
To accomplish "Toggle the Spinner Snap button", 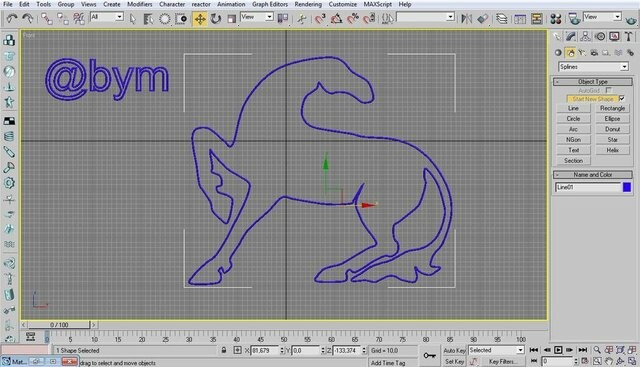I will (x=369, y=18).
